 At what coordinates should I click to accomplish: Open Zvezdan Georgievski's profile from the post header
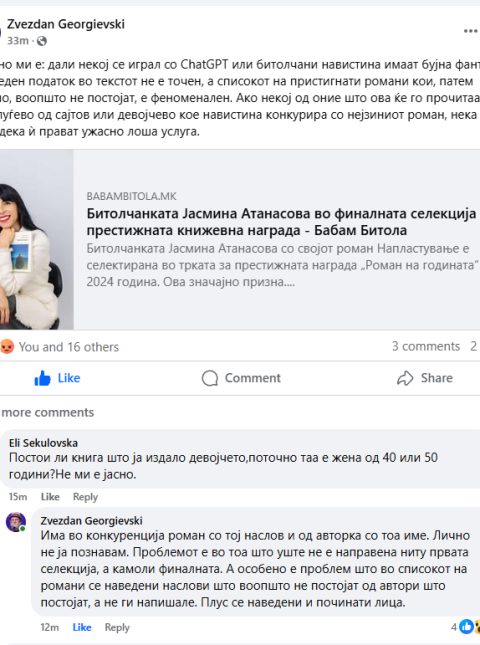66,24
